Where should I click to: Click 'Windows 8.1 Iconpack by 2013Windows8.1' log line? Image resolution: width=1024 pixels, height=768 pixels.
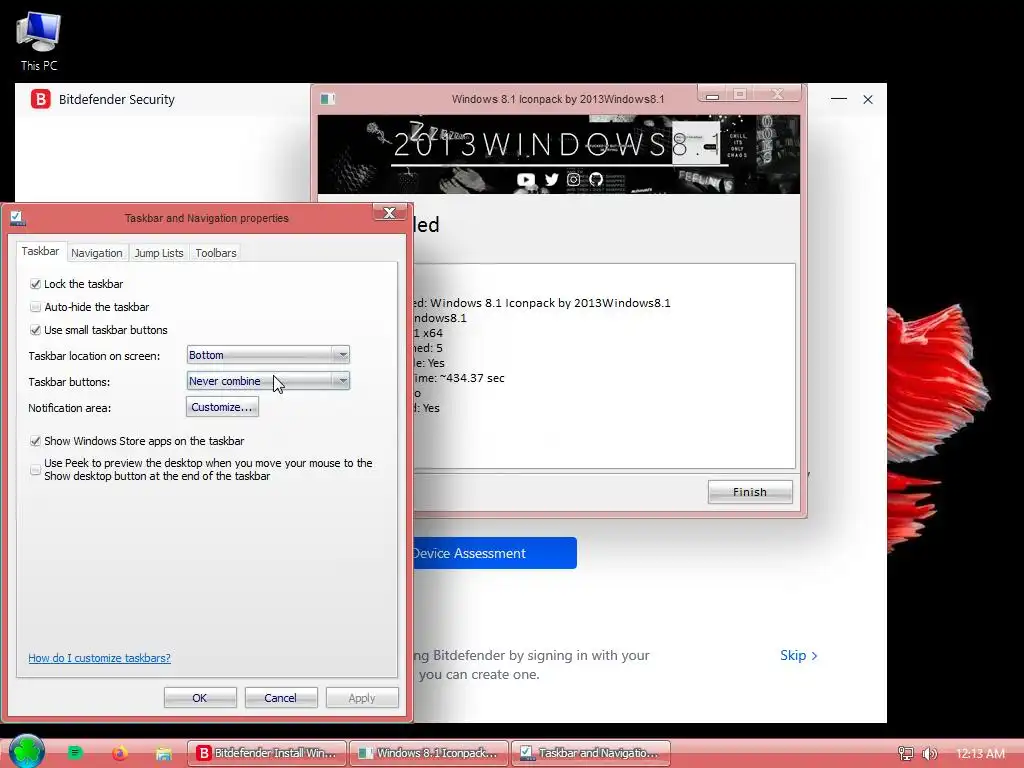point(550,302)
